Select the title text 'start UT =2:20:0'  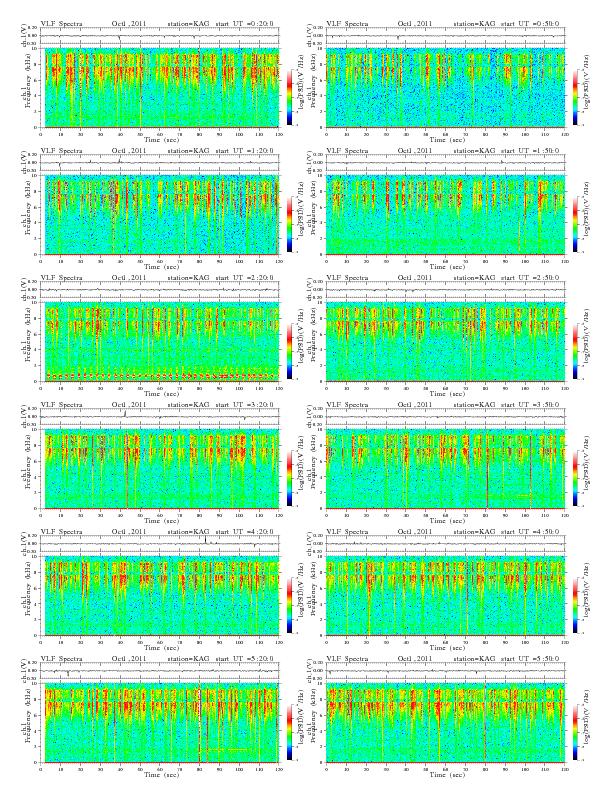244,277
